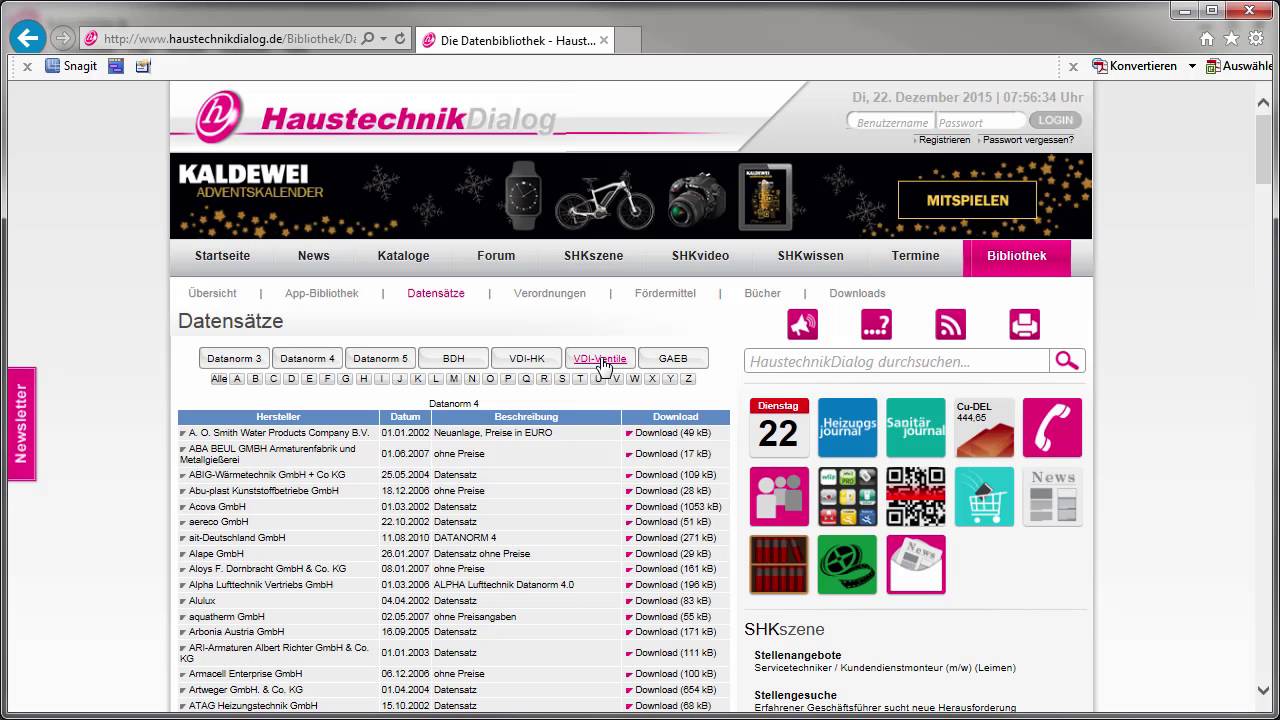This screenshot has width=1280, height=720.
Task: Select the Datanorm 5 button
Action: (x=381, y=358)
